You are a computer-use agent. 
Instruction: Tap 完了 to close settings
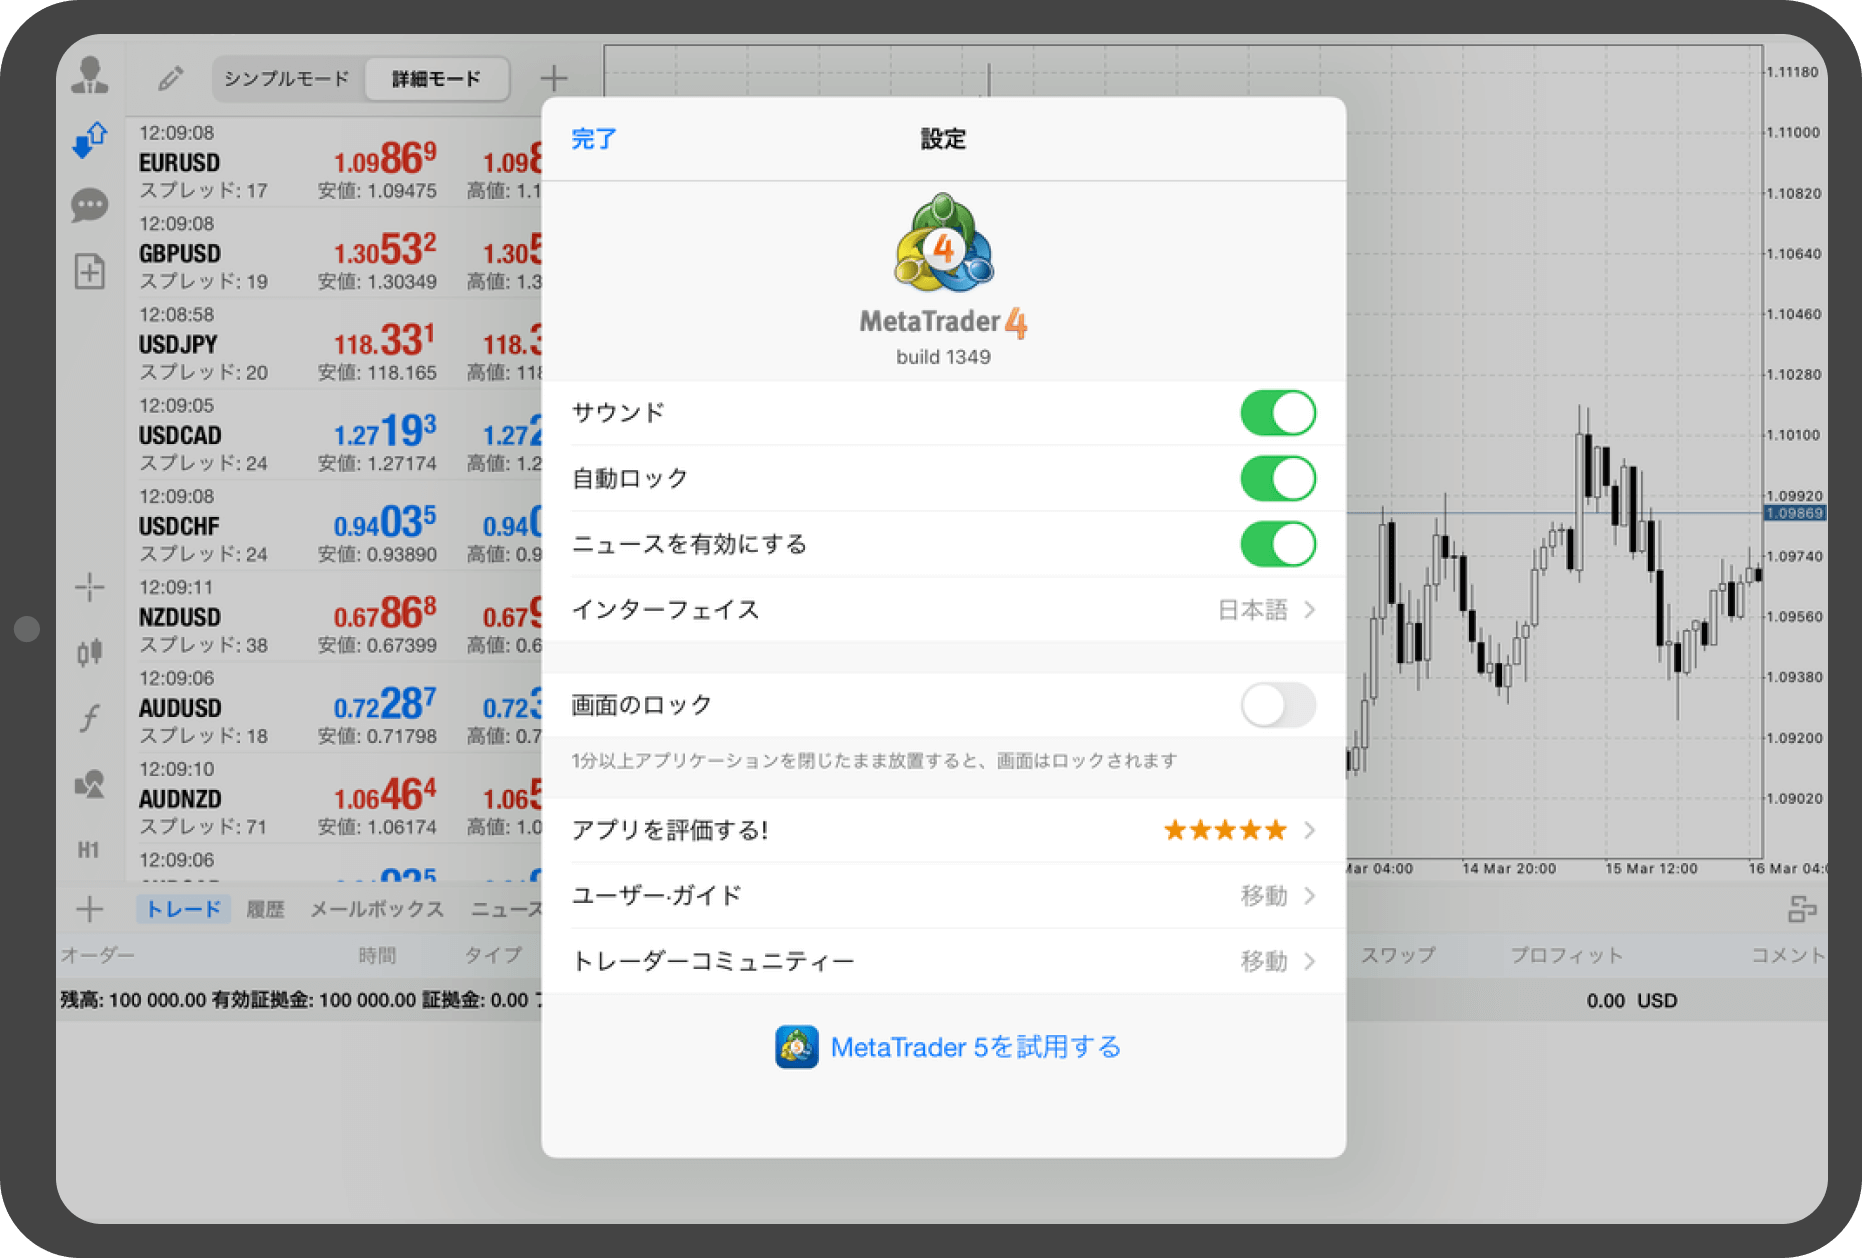[x=594, y=139]
